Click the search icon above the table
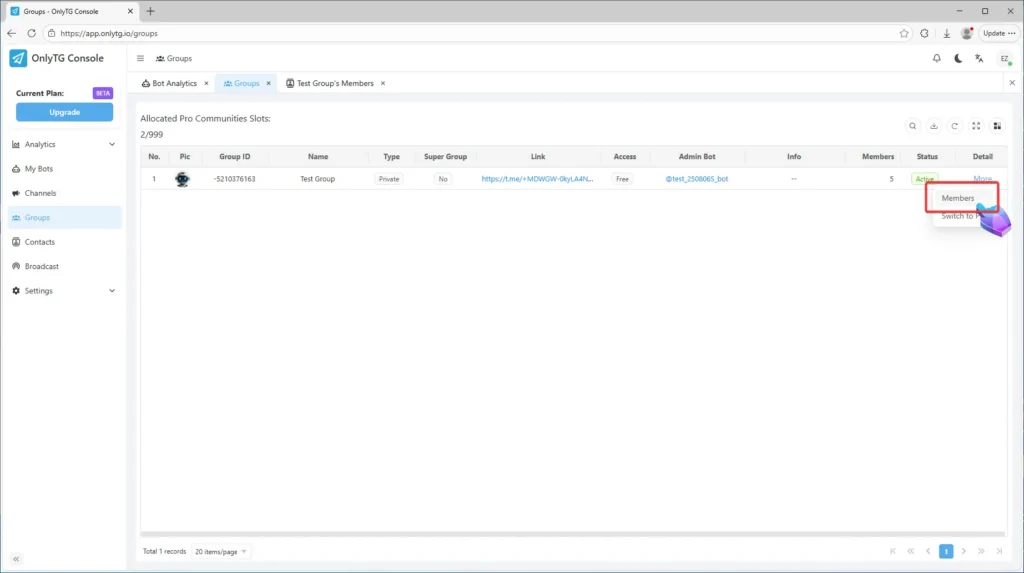 pos(913,126)
